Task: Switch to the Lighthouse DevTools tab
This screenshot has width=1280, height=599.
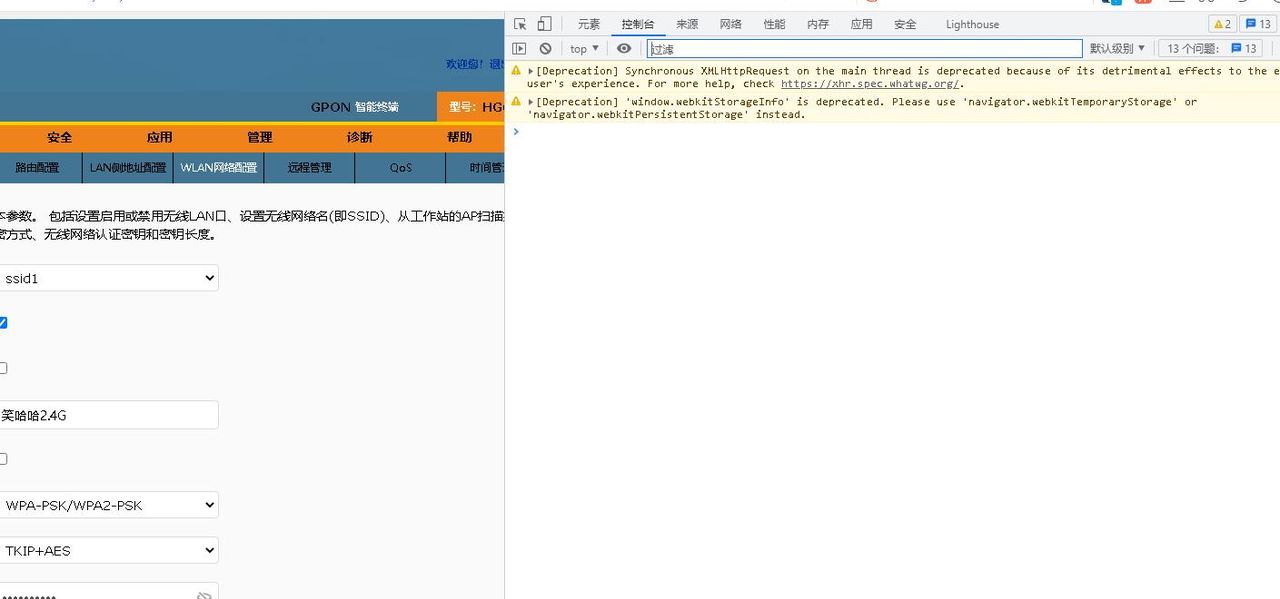Action: click(x=972, y=24)
